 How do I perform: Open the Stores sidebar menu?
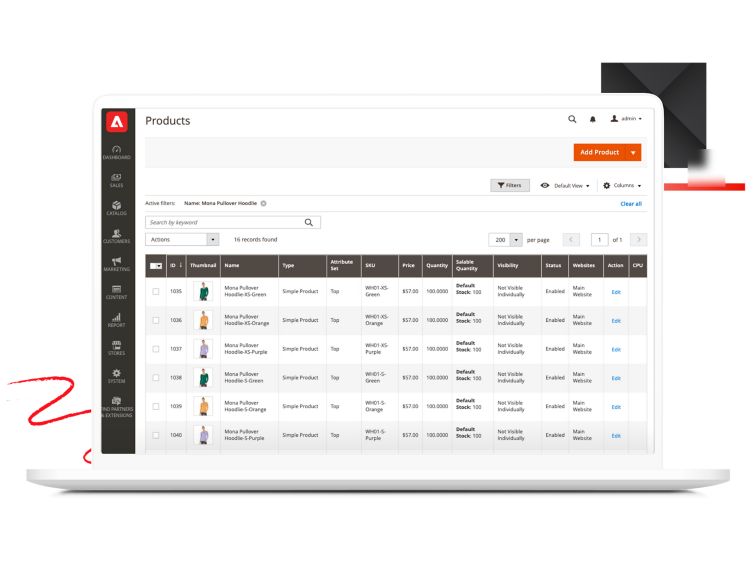coord(117,348)
